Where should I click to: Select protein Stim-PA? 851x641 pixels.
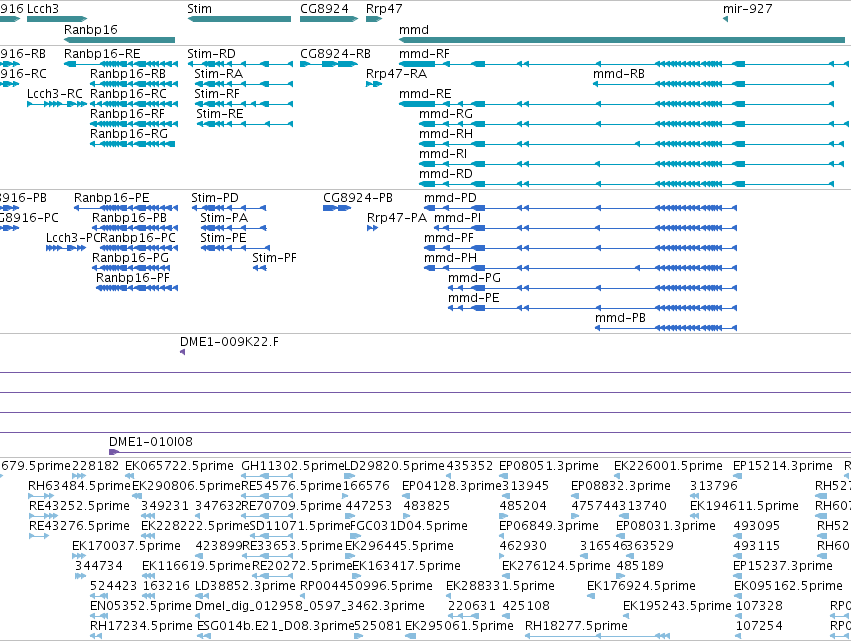tap(224, 218)
